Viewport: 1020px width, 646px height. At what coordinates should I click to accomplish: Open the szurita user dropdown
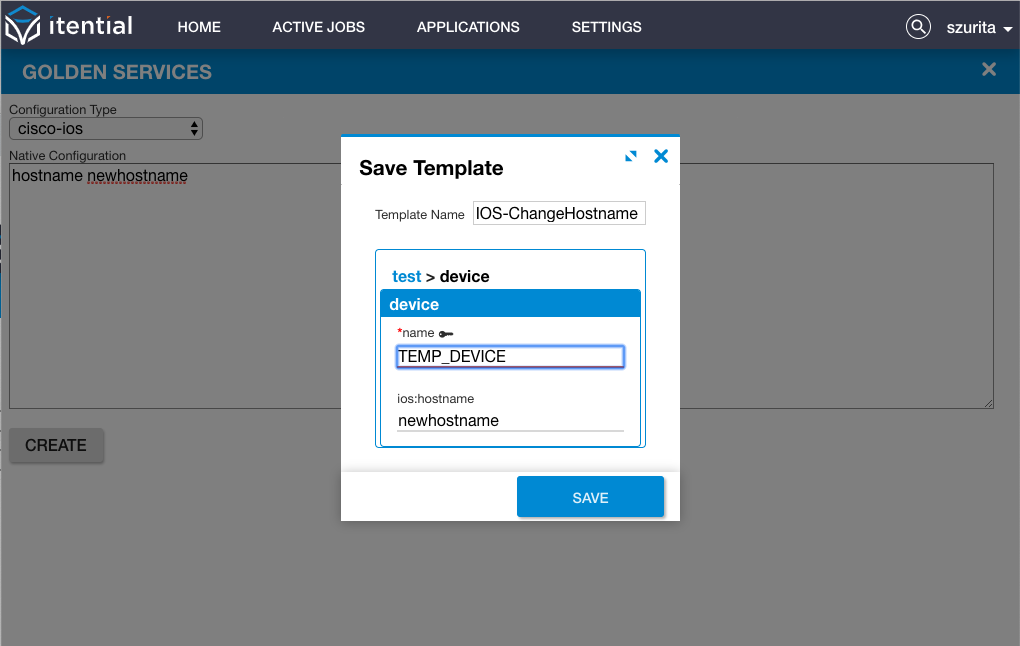coord(979,27)
